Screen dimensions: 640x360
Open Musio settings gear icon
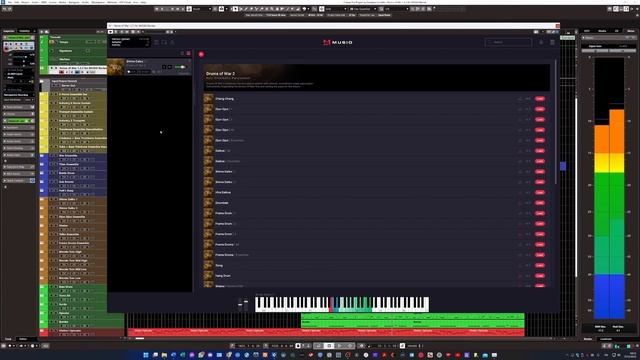[x=541, y=42]
